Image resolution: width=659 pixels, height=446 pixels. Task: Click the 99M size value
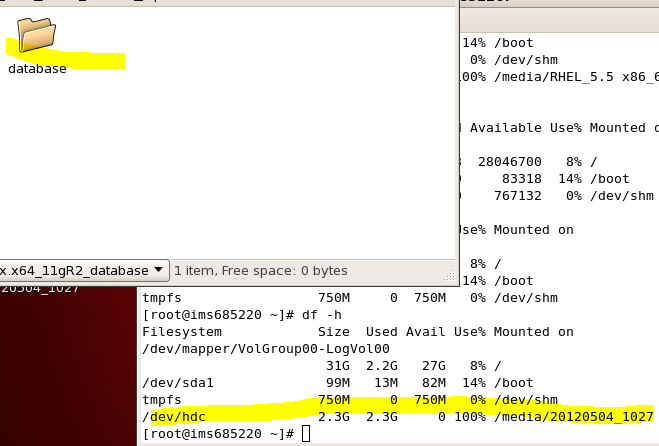click(x=338, y=383)
